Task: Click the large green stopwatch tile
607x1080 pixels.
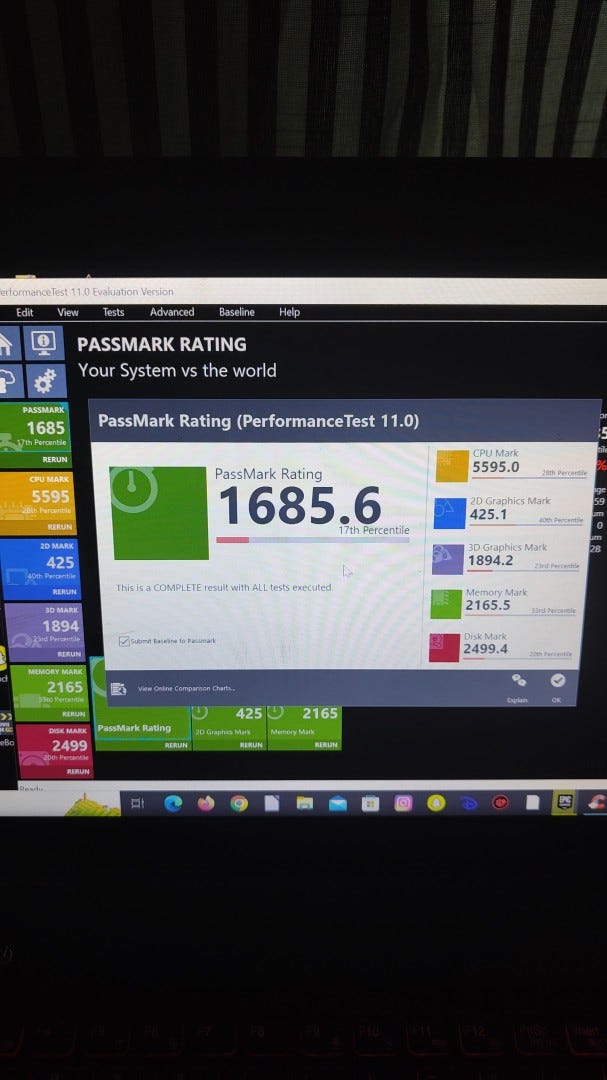Action: pos(159,513)
